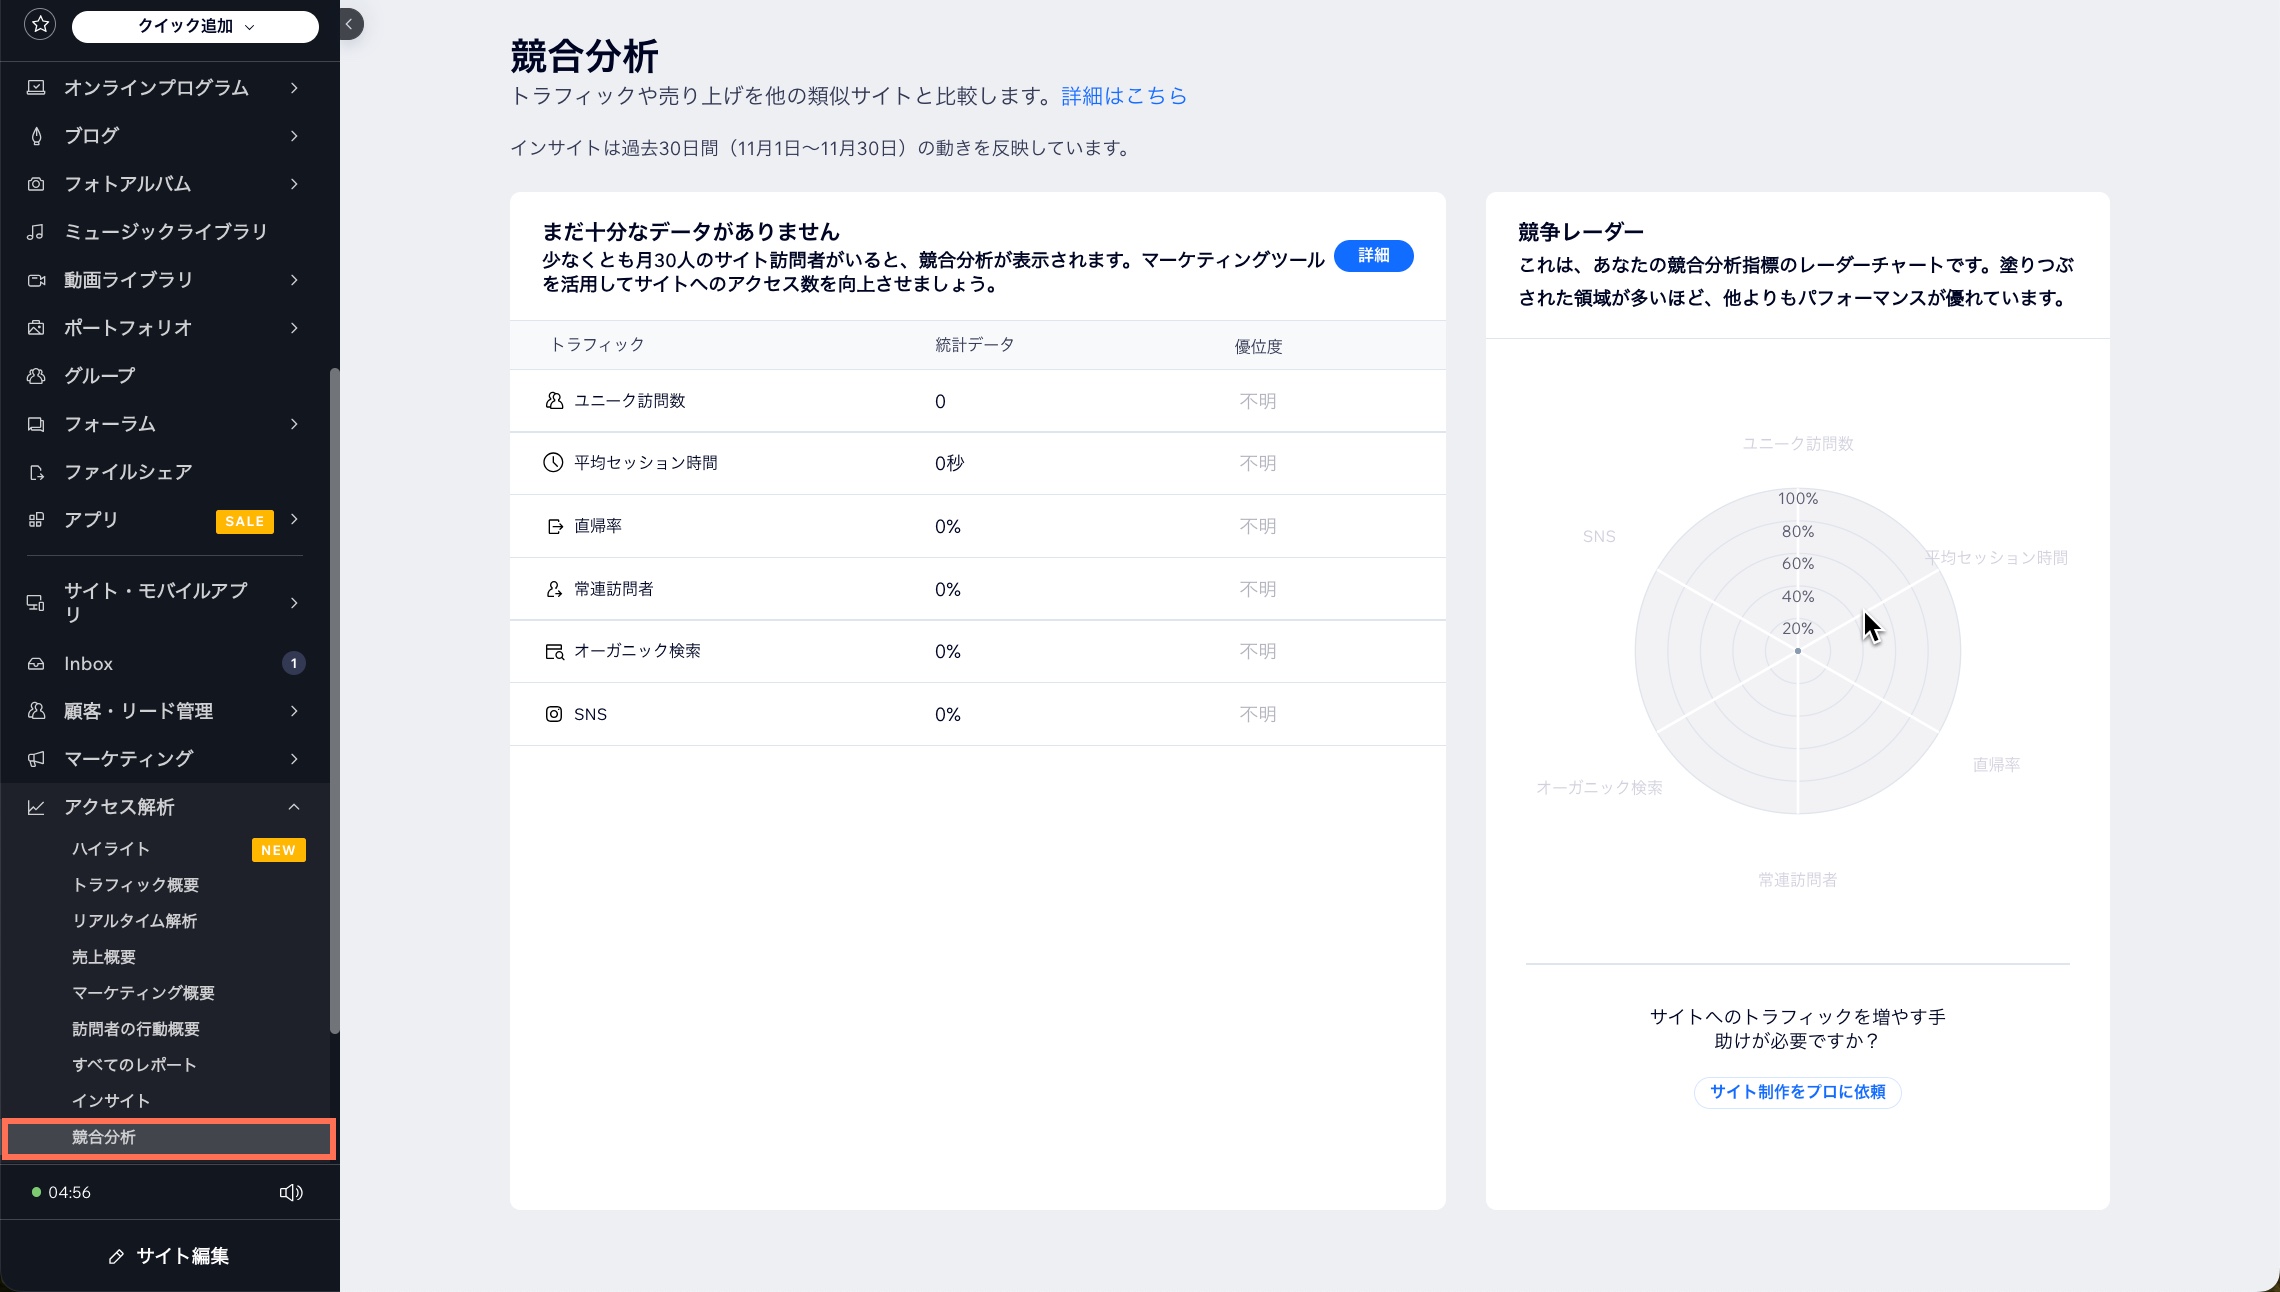This screenshot has height=1292, width=2280.
Task: Click the サイト編集 button
Action: [x=169, y=1256]
